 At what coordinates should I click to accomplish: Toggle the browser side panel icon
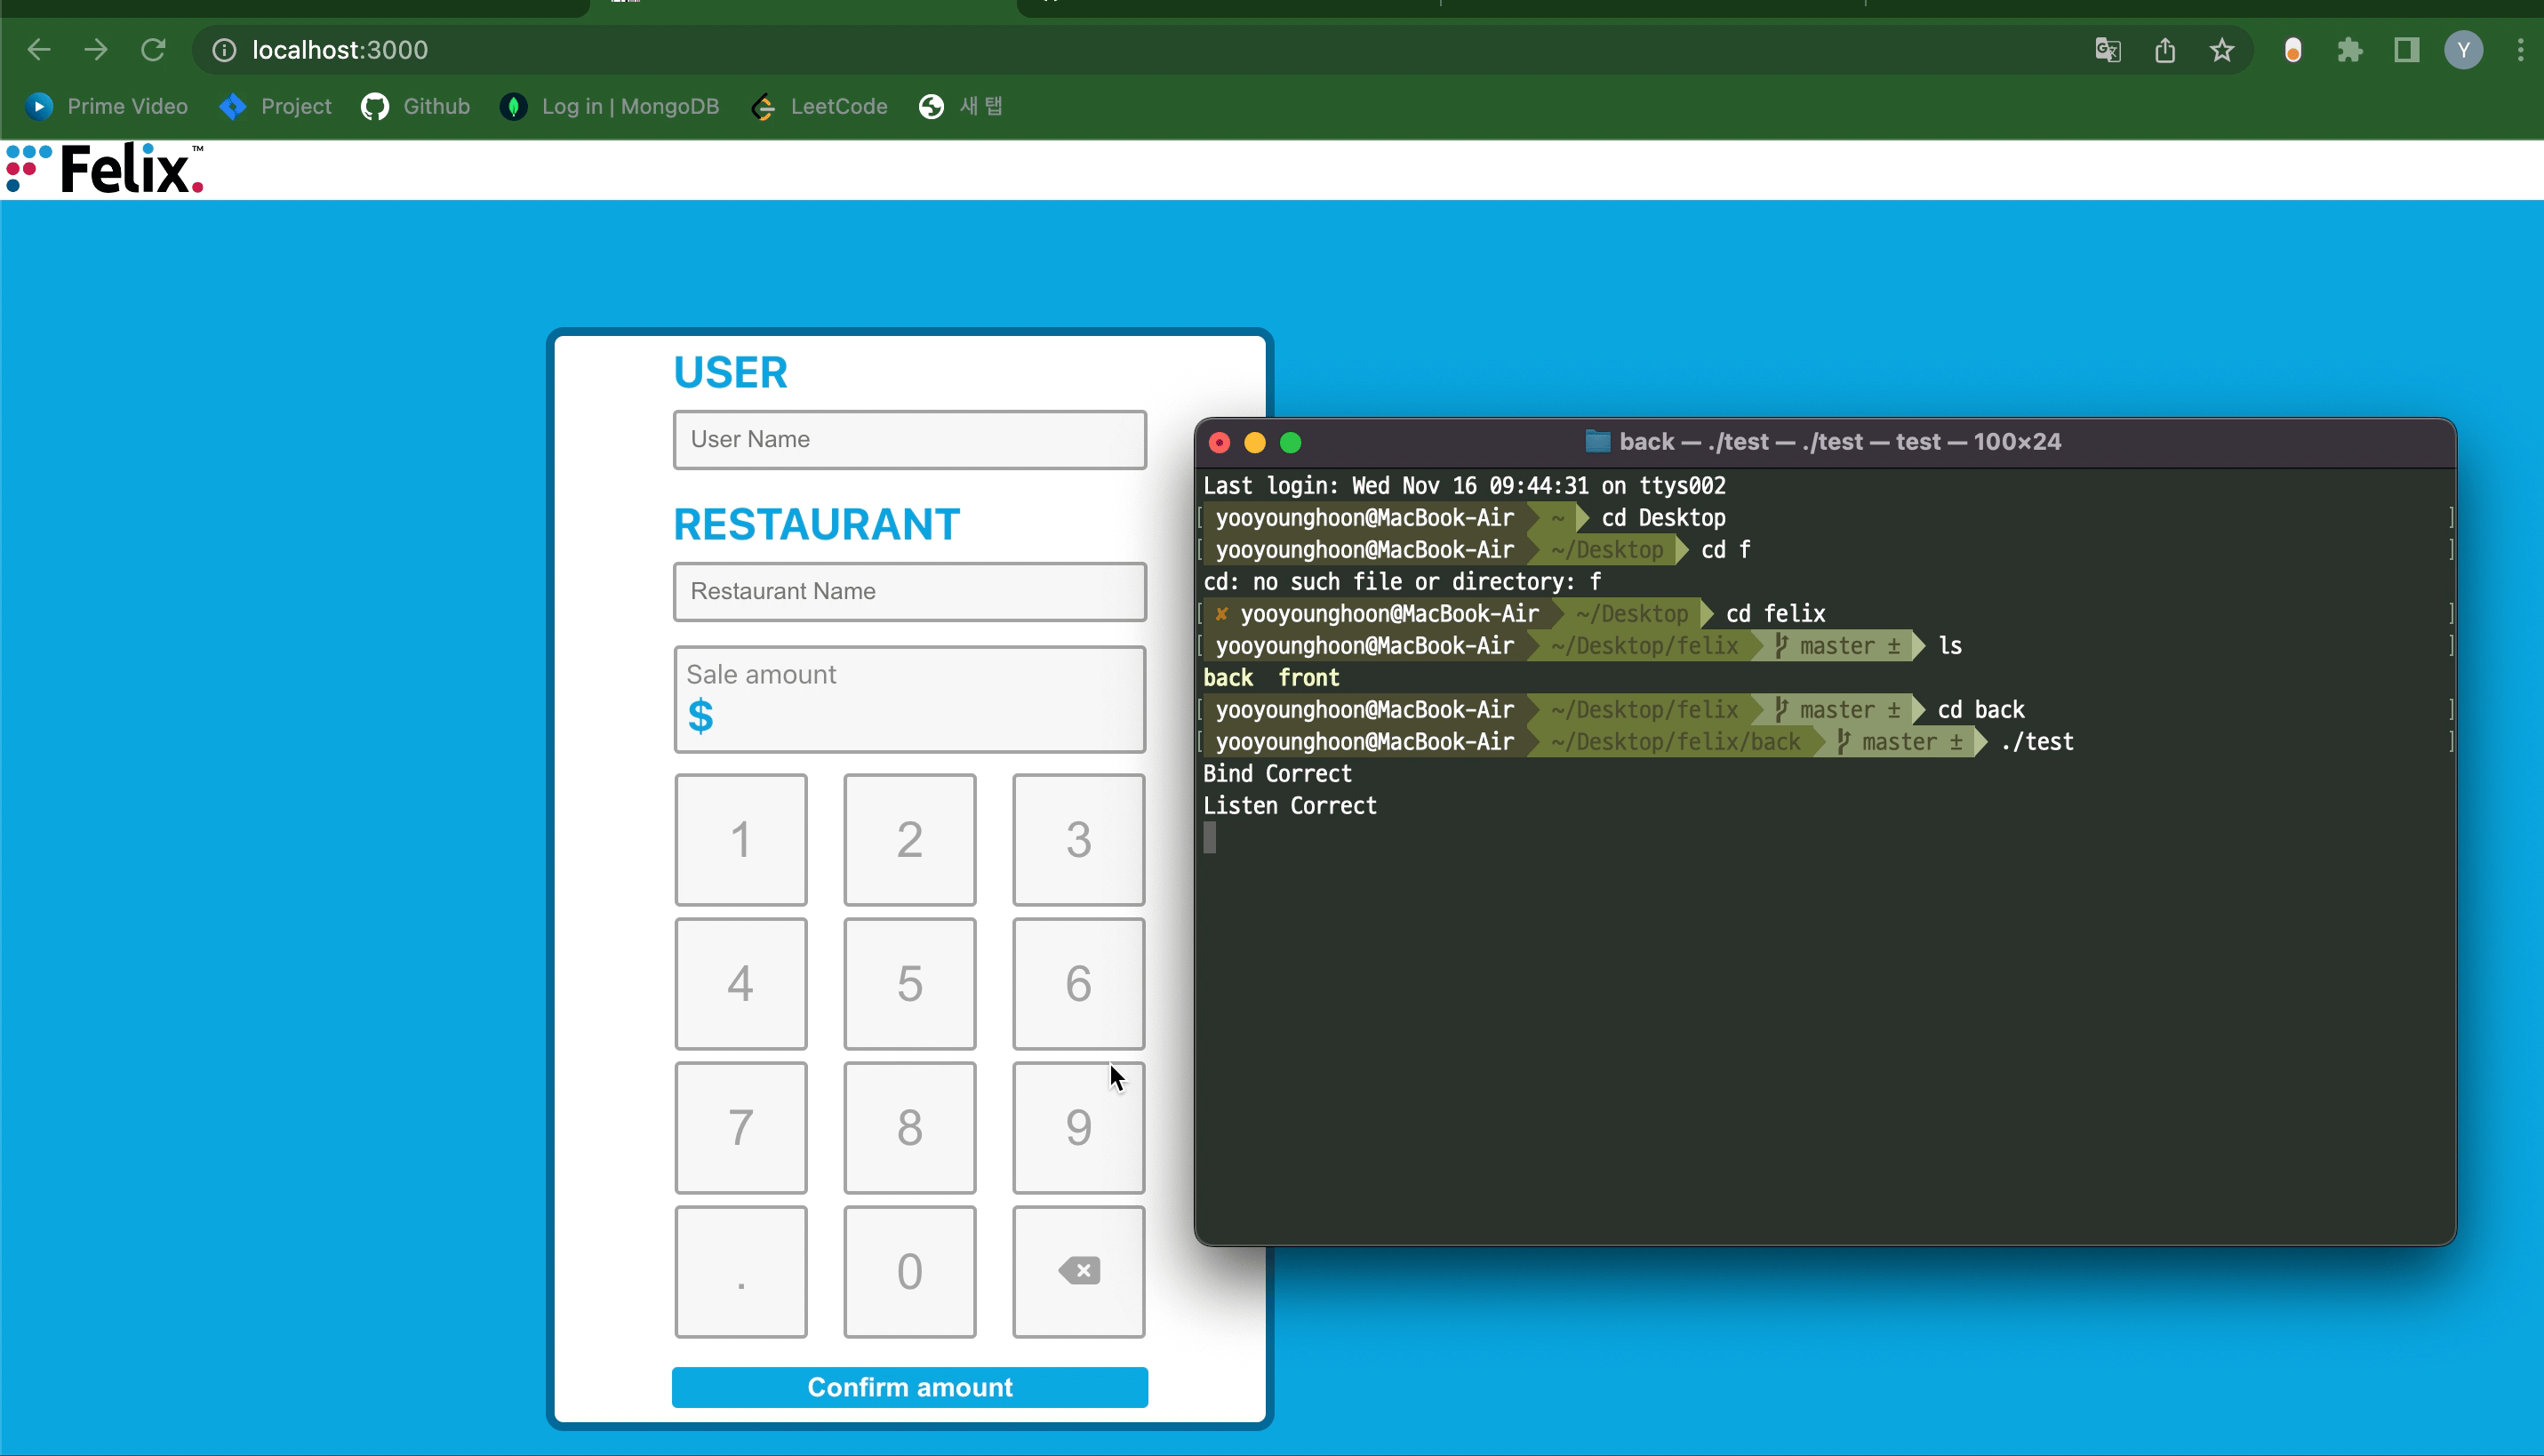point(2406,50)
